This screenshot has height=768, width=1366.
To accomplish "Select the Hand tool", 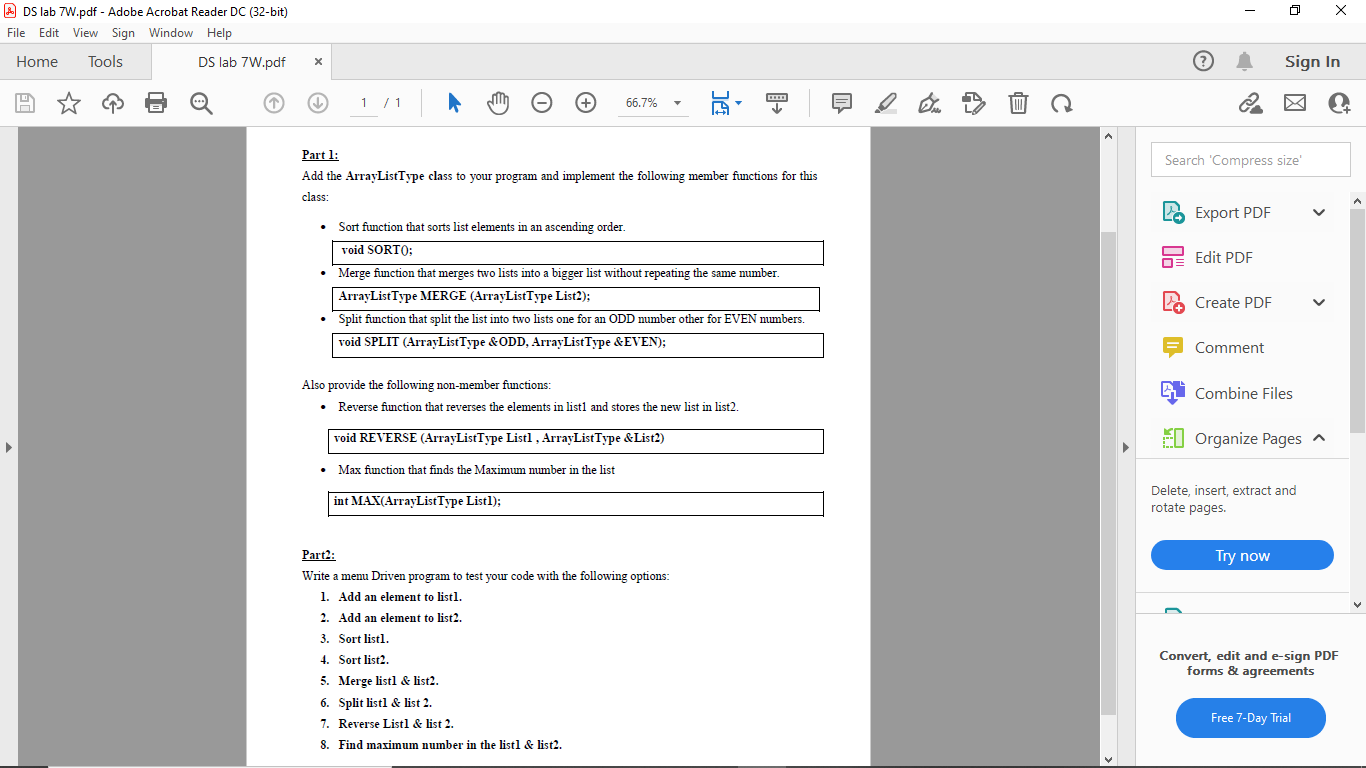I will click(x=498, y=102).
